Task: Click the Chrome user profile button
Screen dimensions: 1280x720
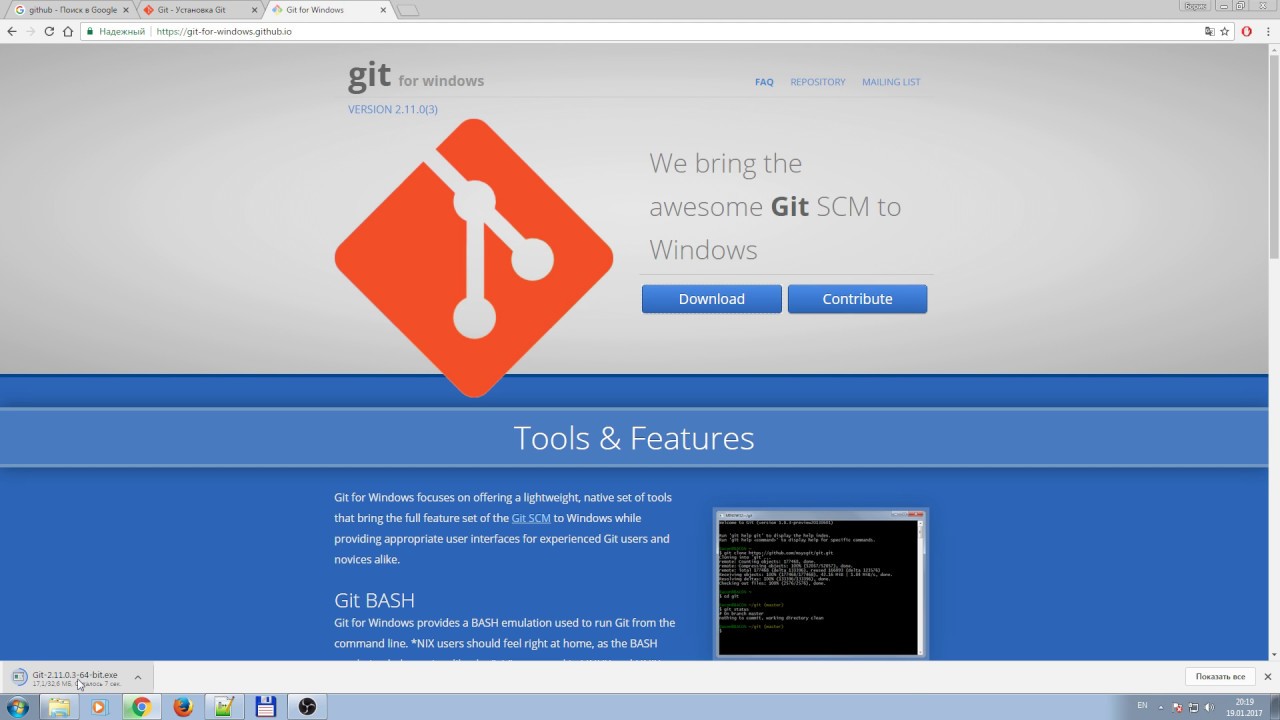Action: click(1195, 6)
